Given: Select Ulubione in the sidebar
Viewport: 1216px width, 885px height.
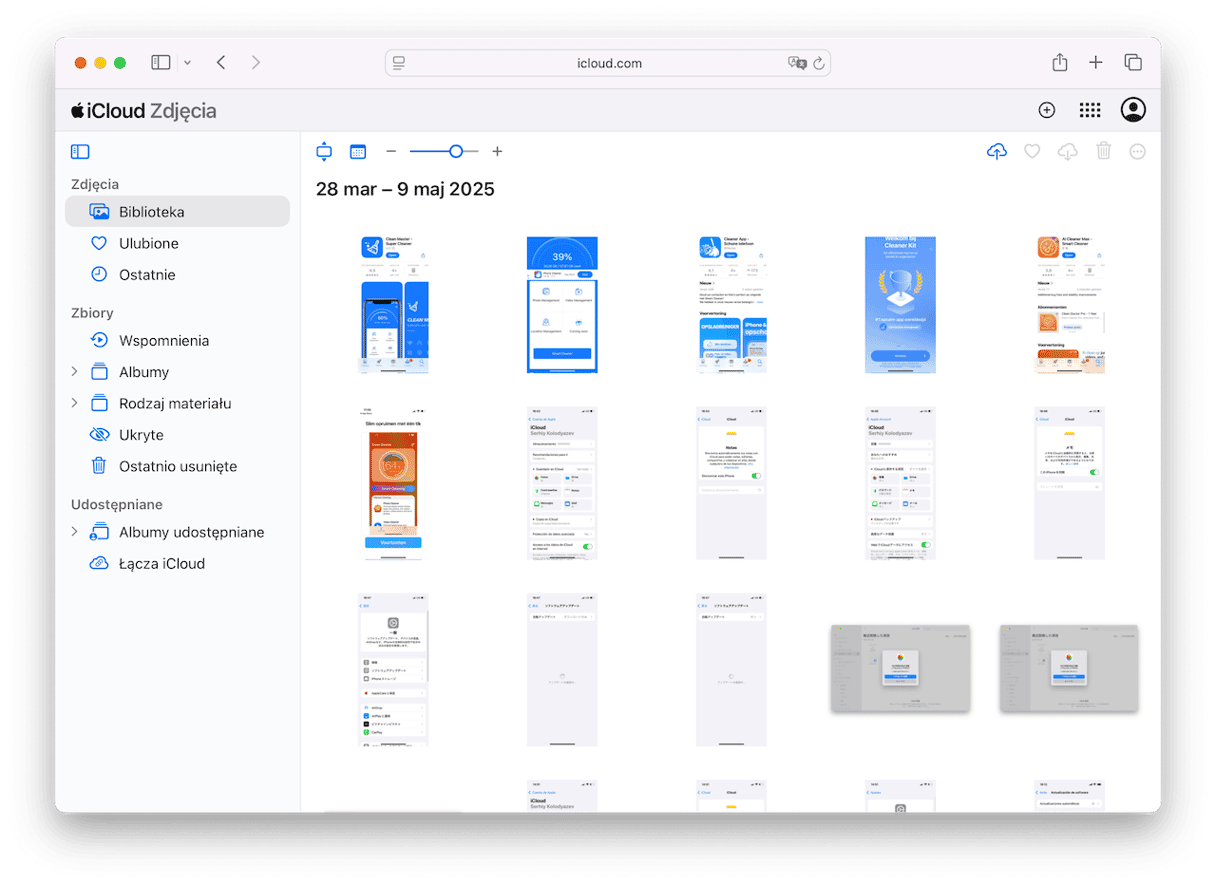Looking at the screenshot, I should click(148, 243).
